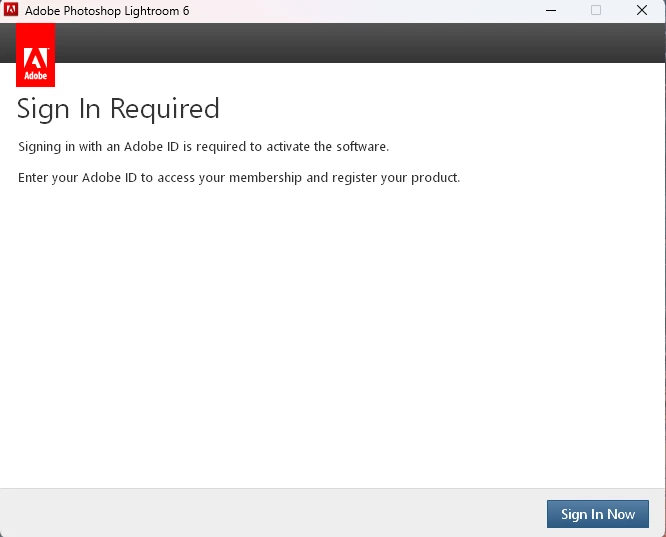Click text "Signing in with an Adobe ID is required"
Image resolution: width=666 pixels, height=537 pixels.
133,147
